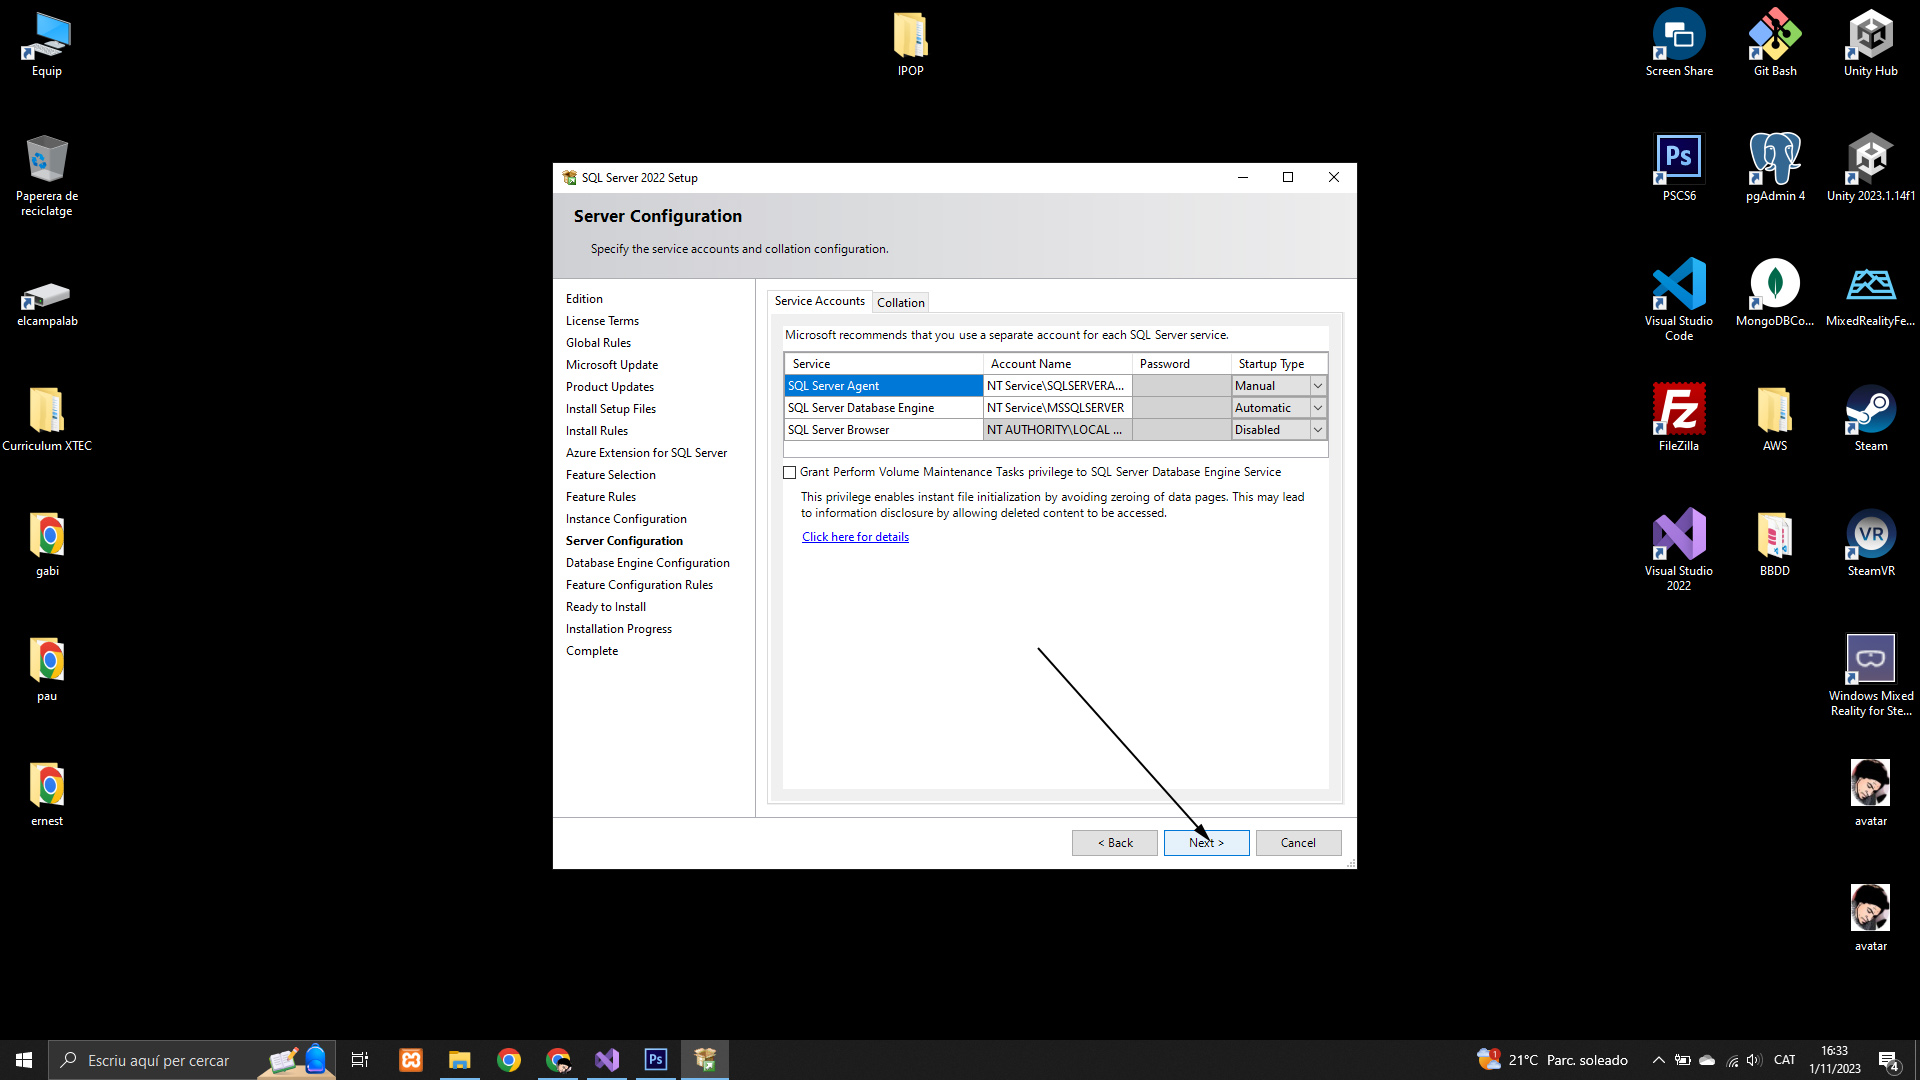The width and height of the screenshot is (1920, 1080).
Task: Expand SQL Server Agent startup type dropdown
Action: (1318, 386)
